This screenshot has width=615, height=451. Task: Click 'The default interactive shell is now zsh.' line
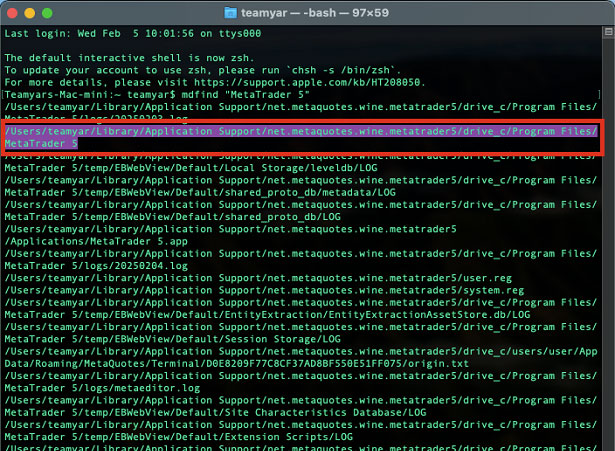click(x=129, y=58)
